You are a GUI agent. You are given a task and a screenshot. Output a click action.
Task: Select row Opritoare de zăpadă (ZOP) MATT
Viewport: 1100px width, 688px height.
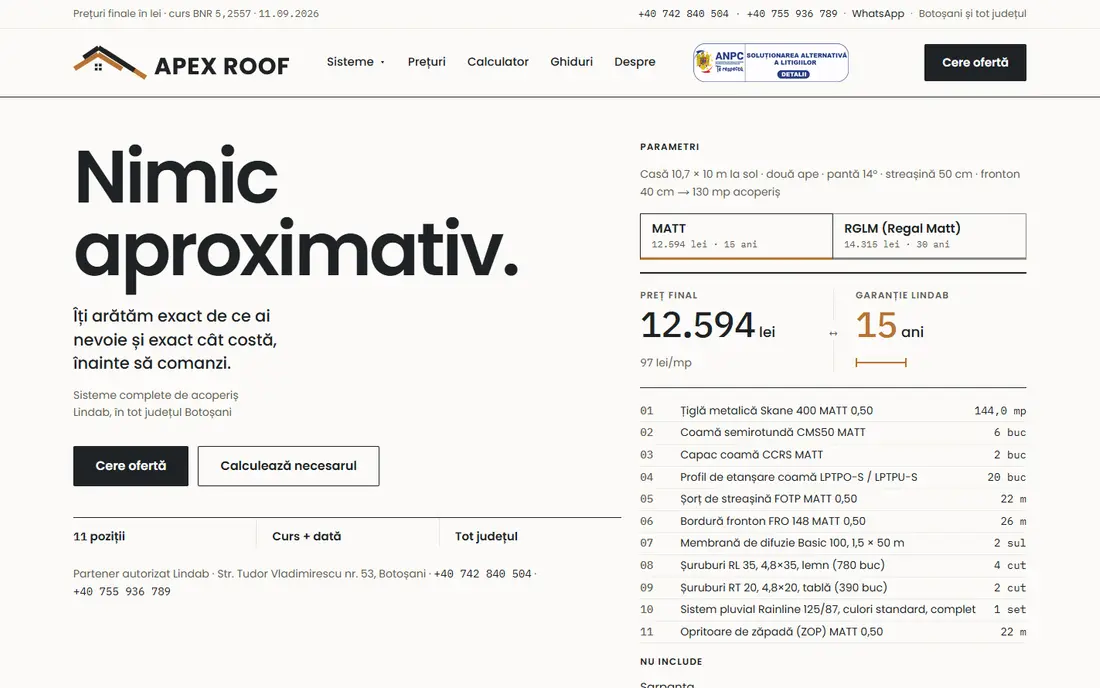click(833, 632)
